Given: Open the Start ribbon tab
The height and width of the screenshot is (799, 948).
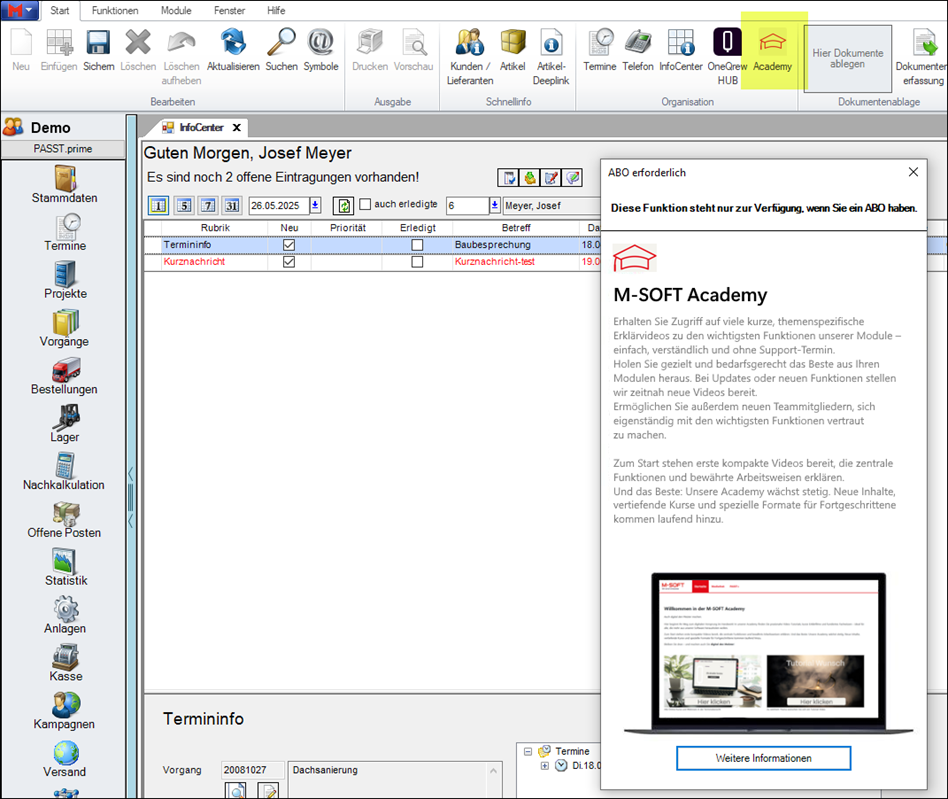Looking at the screenshot, I should [x=59, y=10].
